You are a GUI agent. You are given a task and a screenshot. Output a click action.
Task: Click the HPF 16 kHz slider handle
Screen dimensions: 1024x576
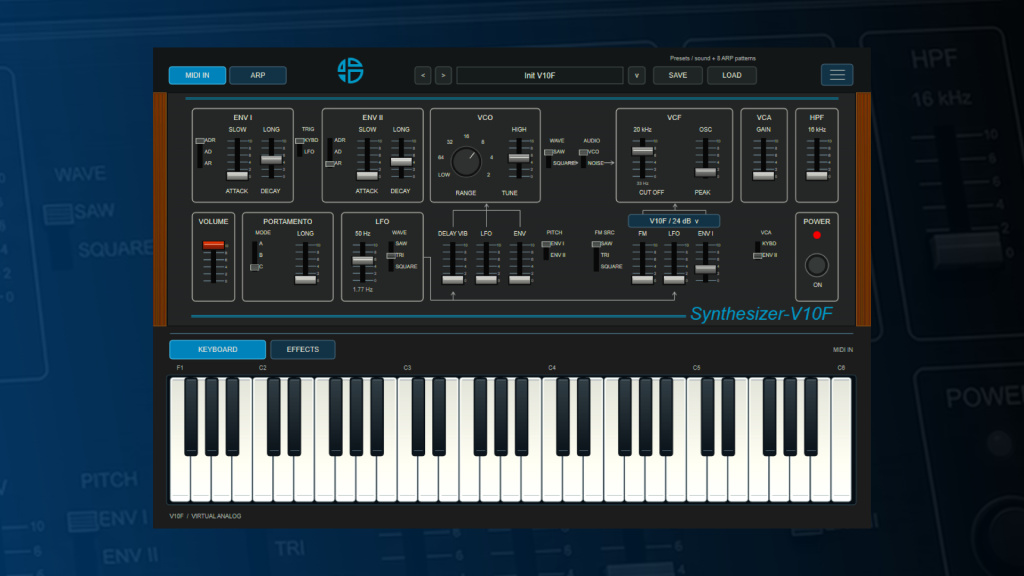[817, 176]
